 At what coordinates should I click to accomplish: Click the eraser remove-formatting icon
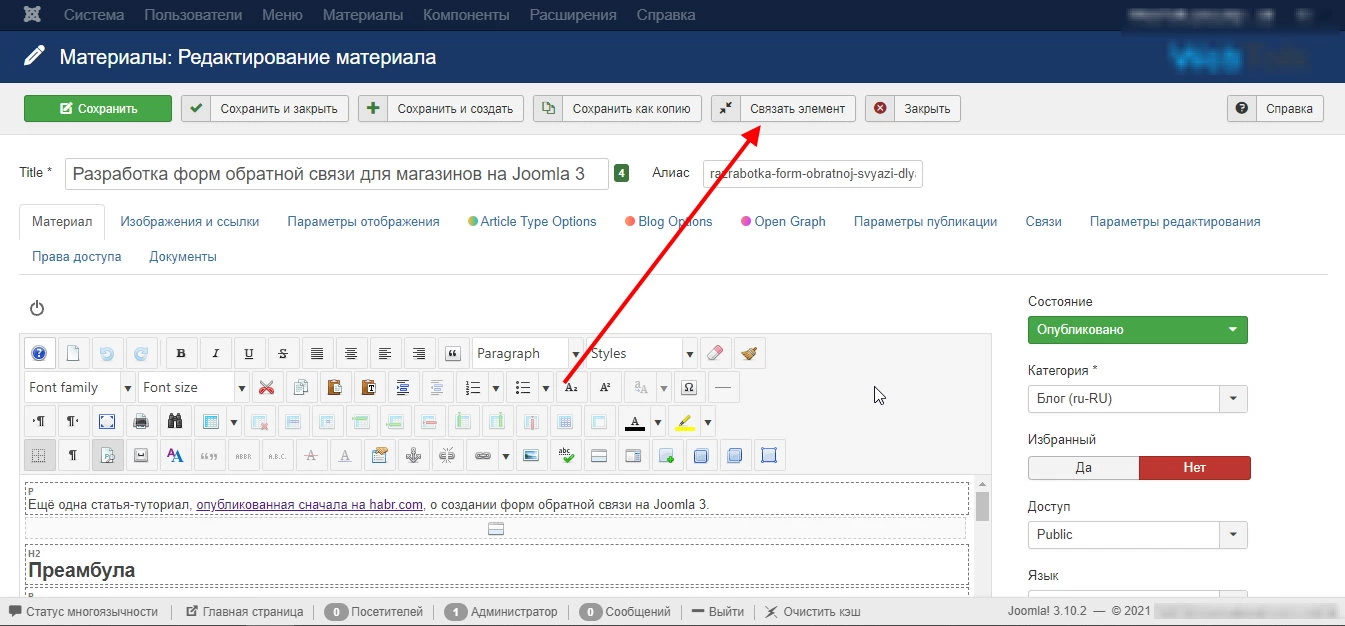(714, 353)
